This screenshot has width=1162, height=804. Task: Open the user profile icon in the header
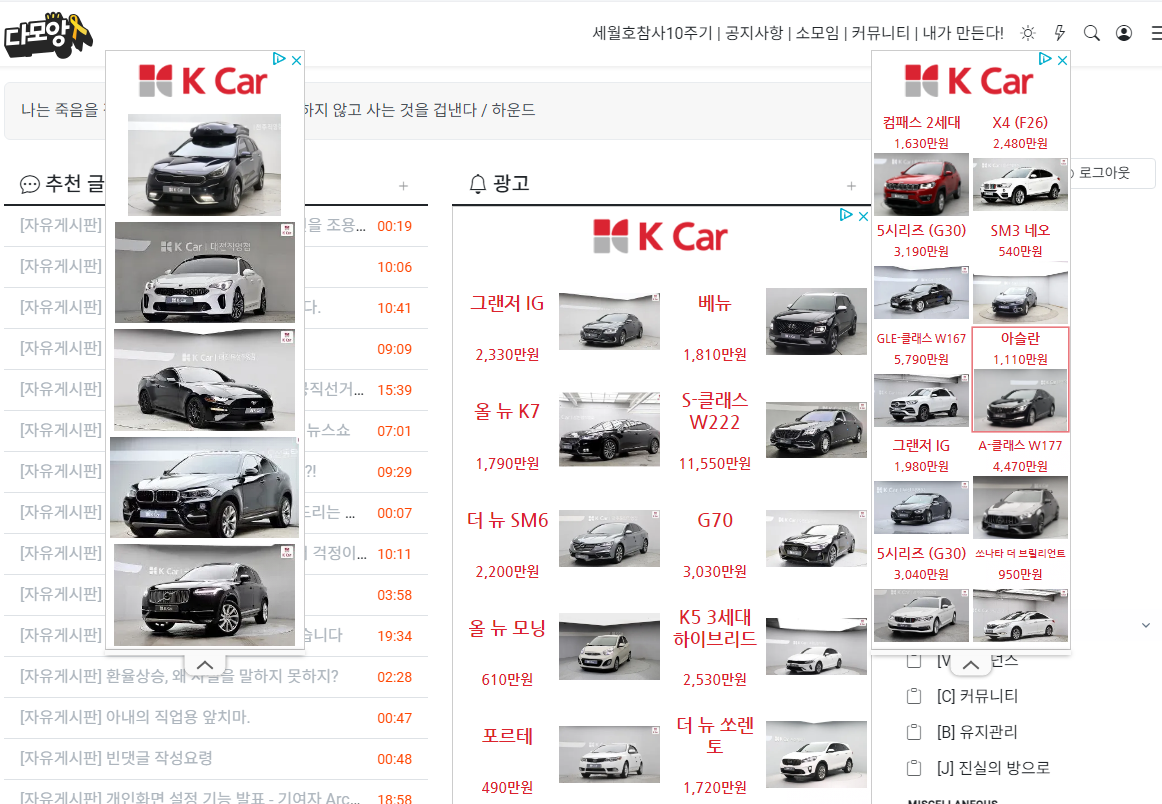(1124, 33)
